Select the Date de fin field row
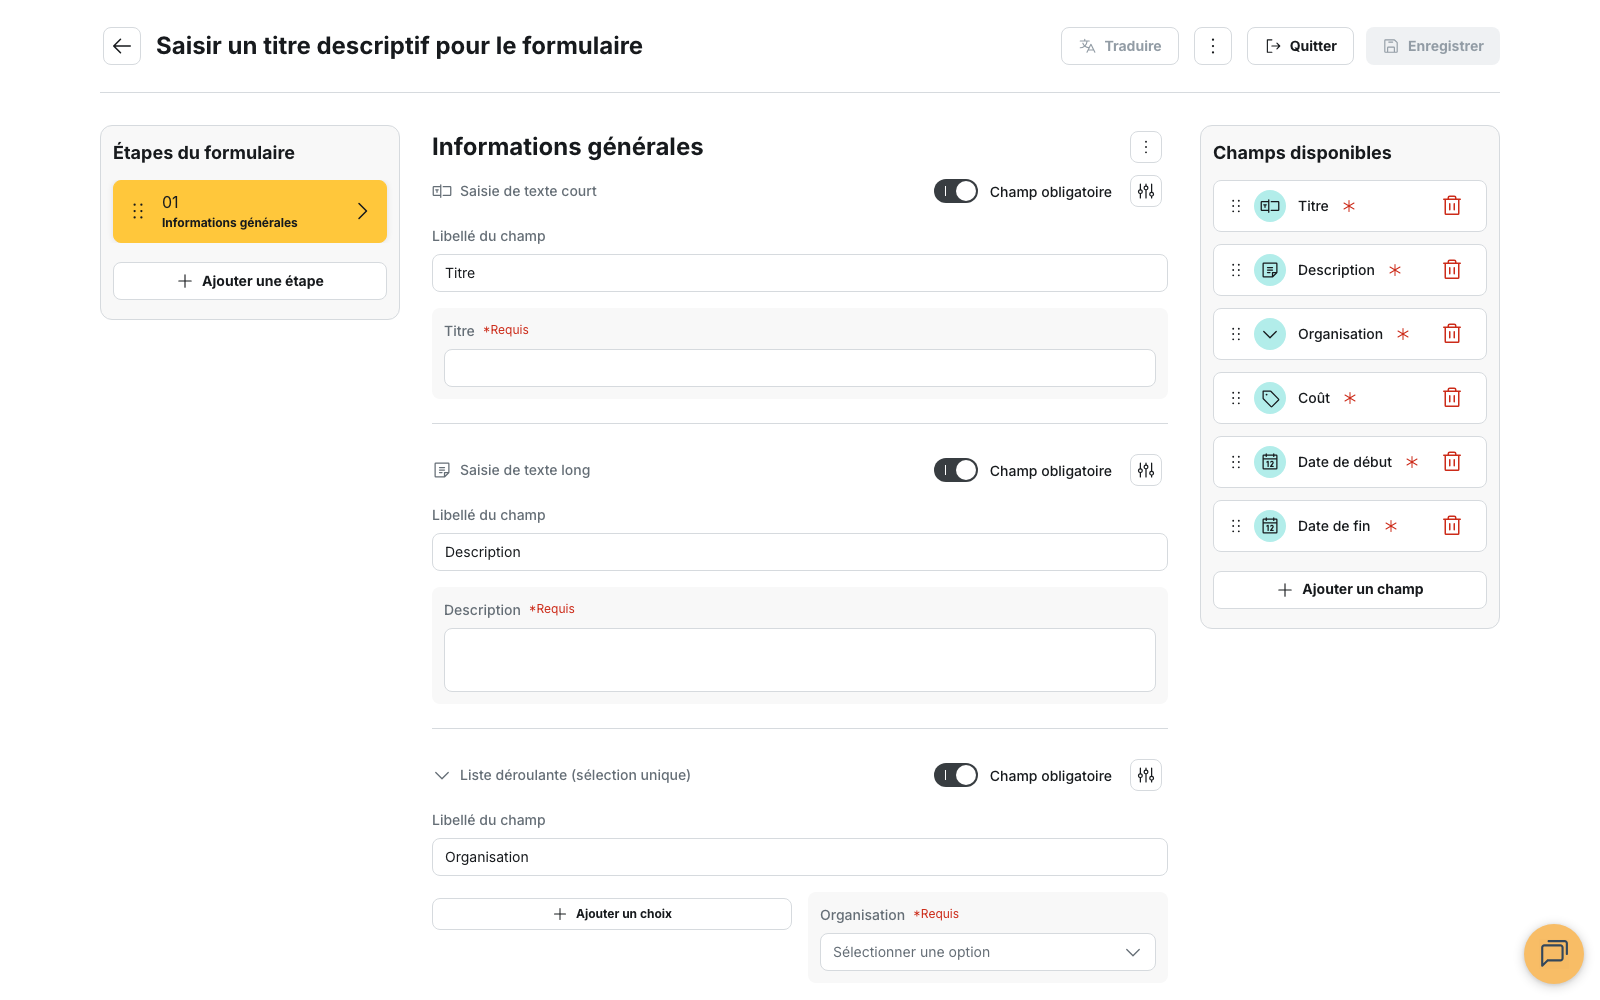1600x1000 pixels. [1350, 526]
